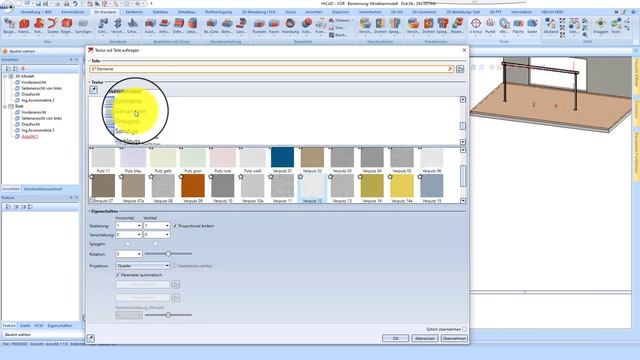Select the Wandung tool icon

click(x=290, y=24)
